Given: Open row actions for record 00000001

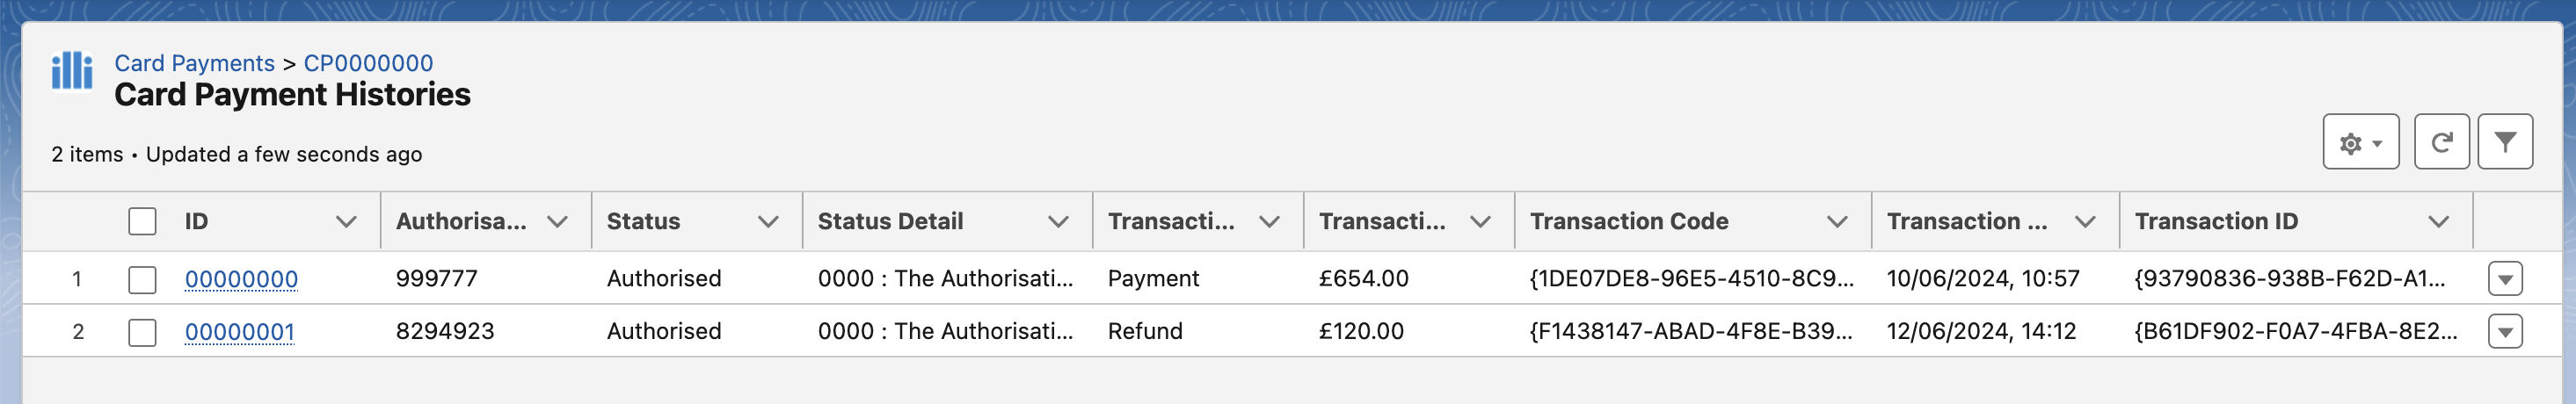Looking at the screenshot, I should [x=2504, y=332].
